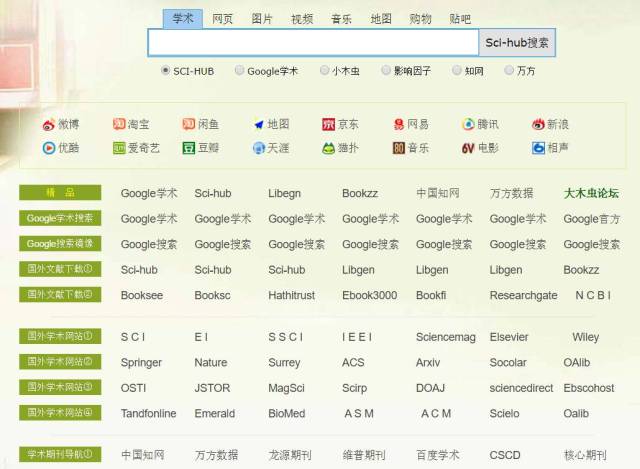The width and height of the screenshot is (640, 469).
Task: Switch to the 网页 search tab
Action: [x=222, y=19]
